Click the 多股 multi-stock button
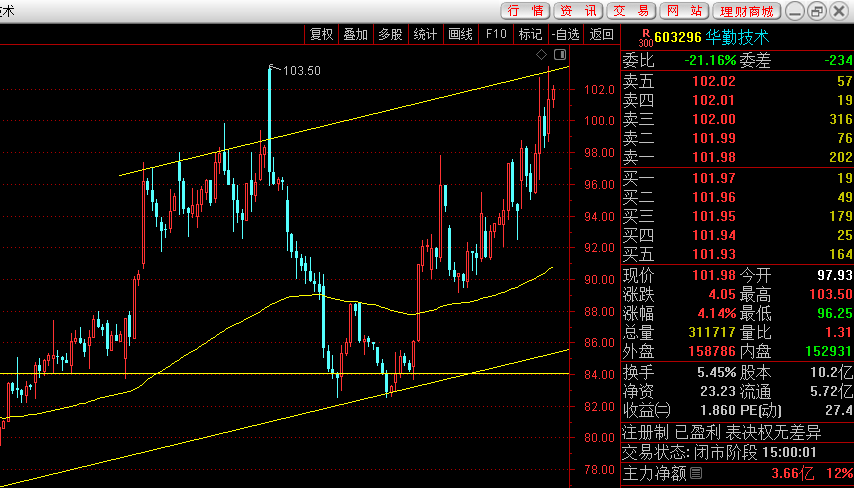 point(391,34)
